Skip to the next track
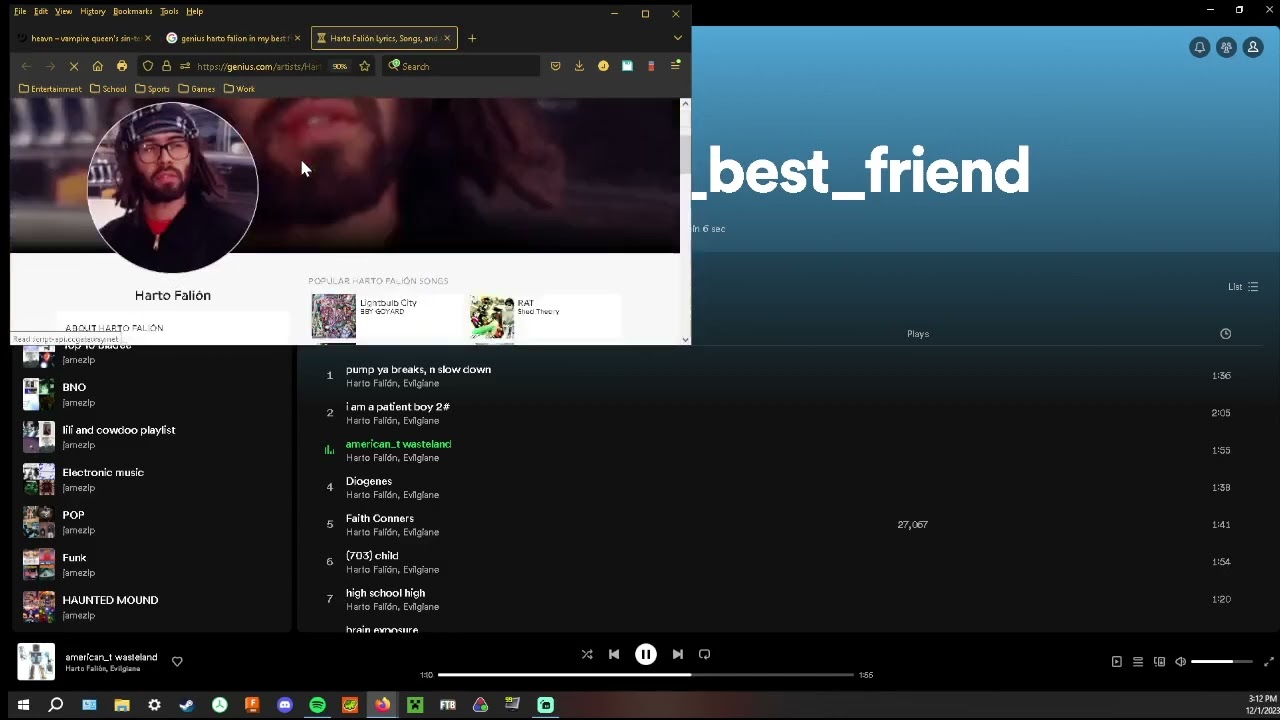The width and height of the screenshot is (1280, 720). point(677,654)
